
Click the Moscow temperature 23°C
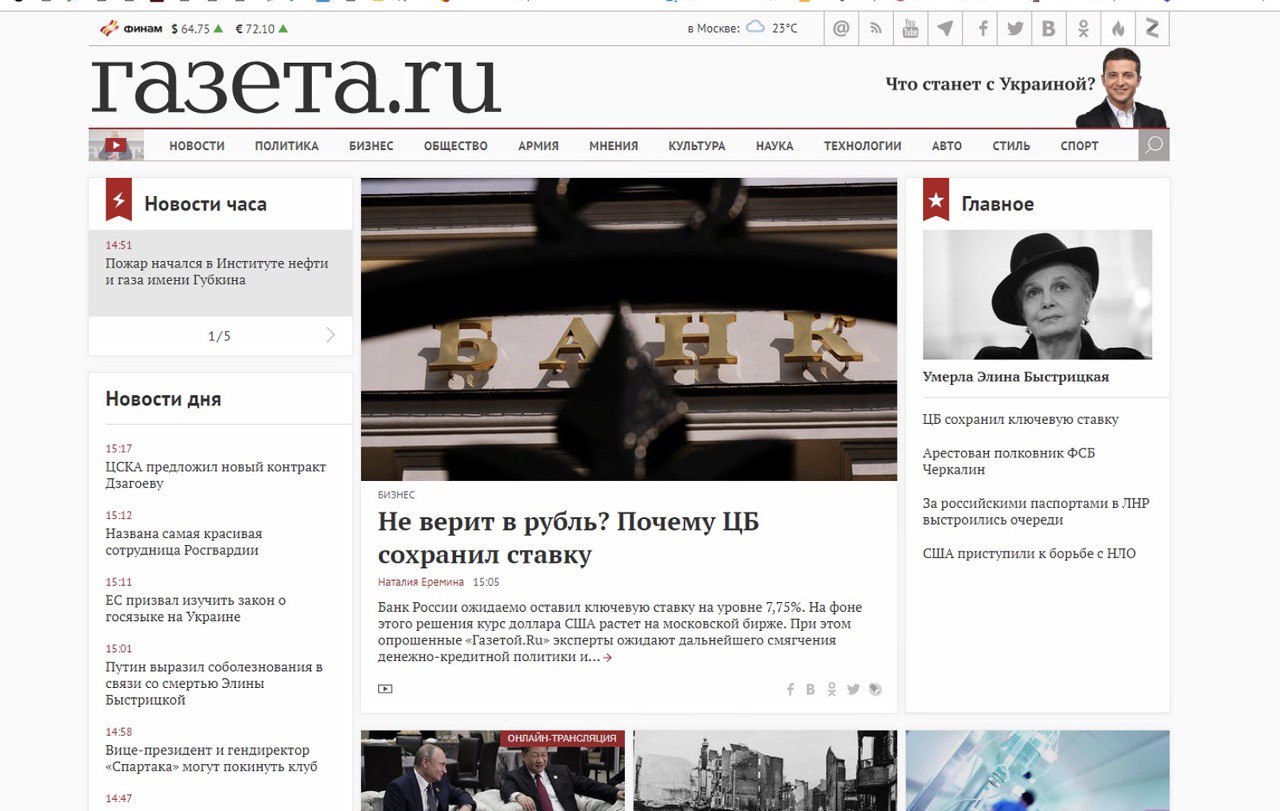pos(785,28)
